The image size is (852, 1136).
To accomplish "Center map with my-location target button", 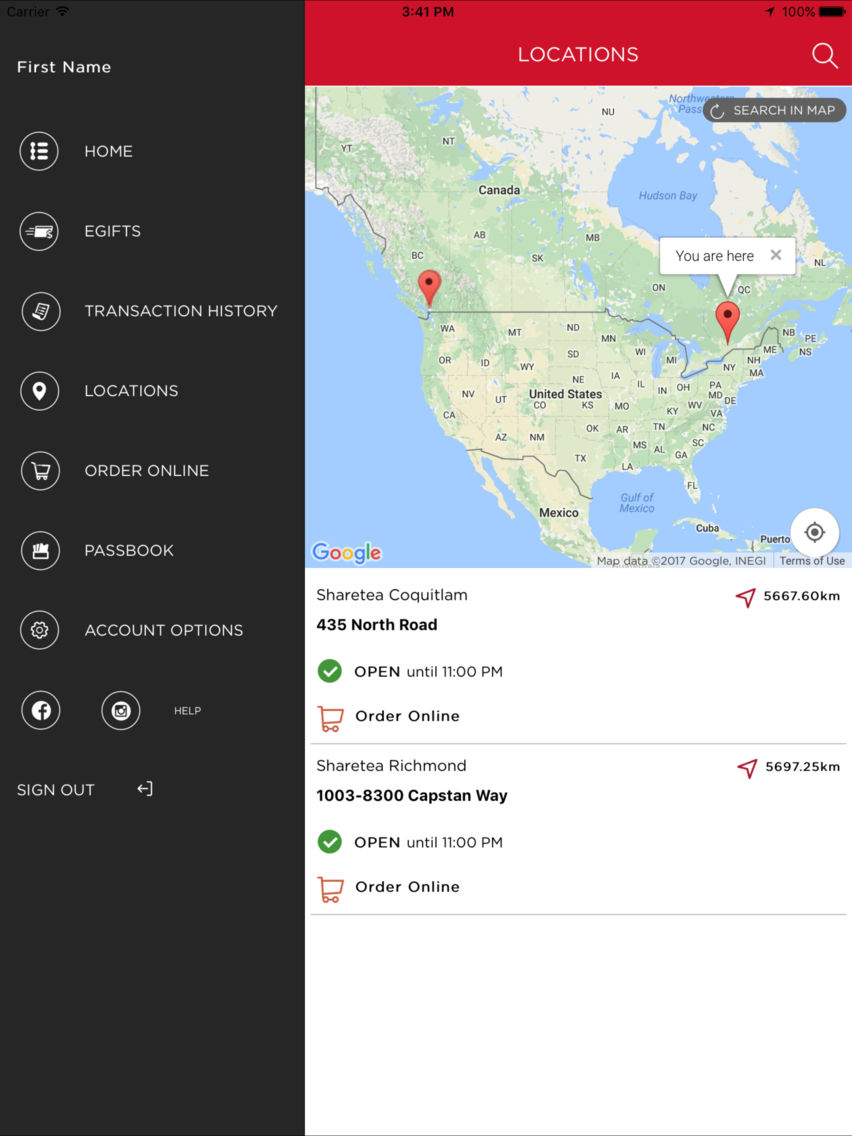I will pos(814,532).
